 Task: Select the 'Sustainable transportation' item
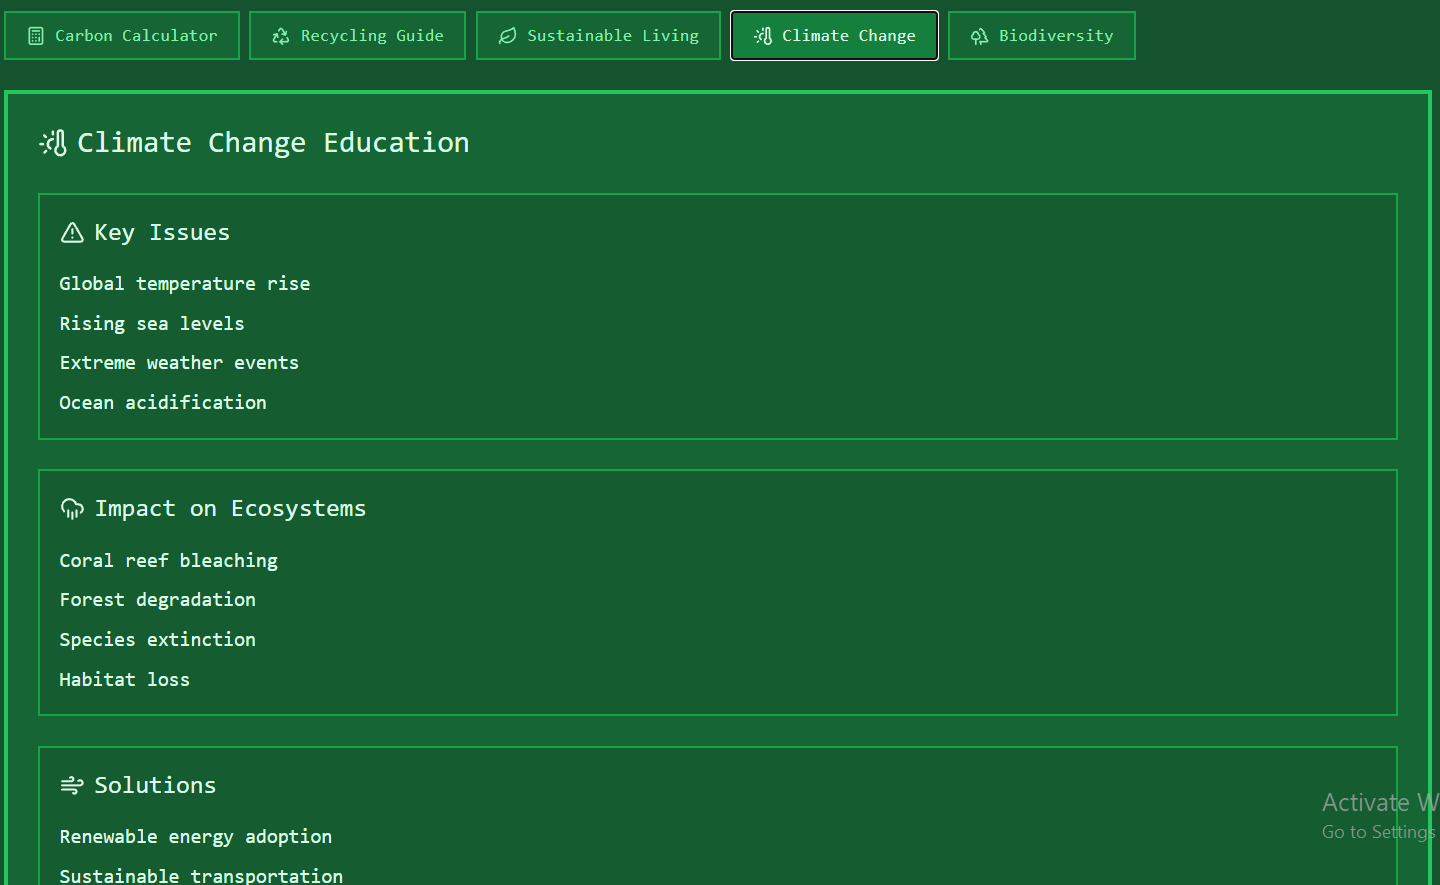coord(201,876)
